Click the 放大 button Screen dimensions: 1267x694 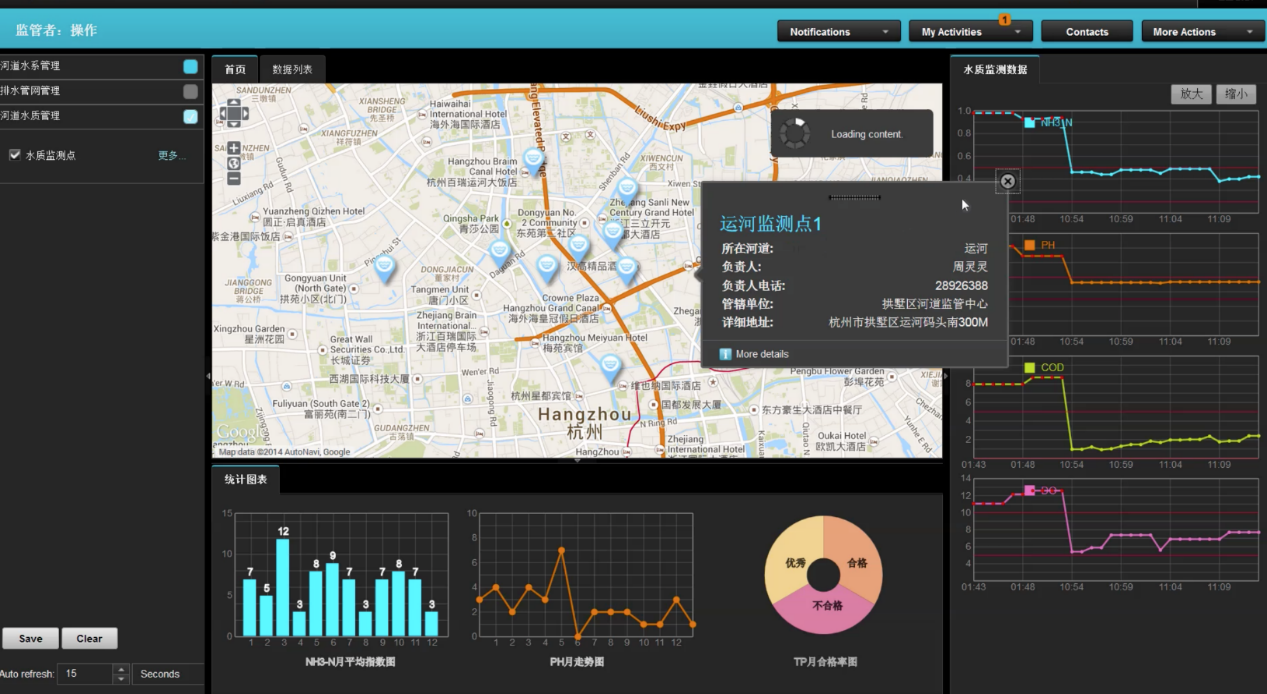(x=1192, y=94)
